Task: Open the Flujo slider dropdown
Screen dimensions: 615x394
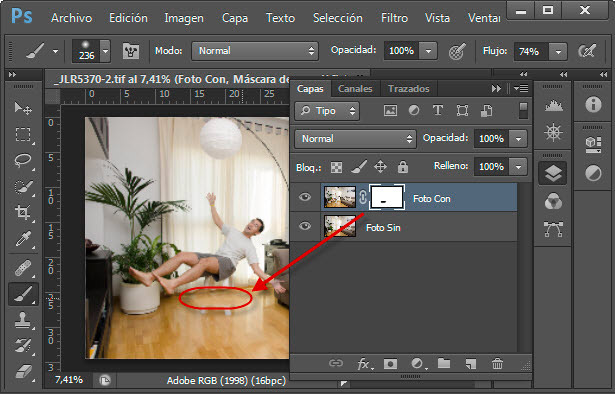Action: 558,51
